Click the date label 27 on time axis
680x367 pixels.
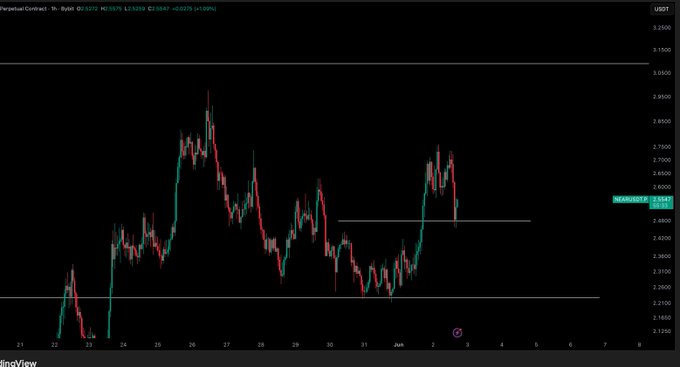coord(226,345)
